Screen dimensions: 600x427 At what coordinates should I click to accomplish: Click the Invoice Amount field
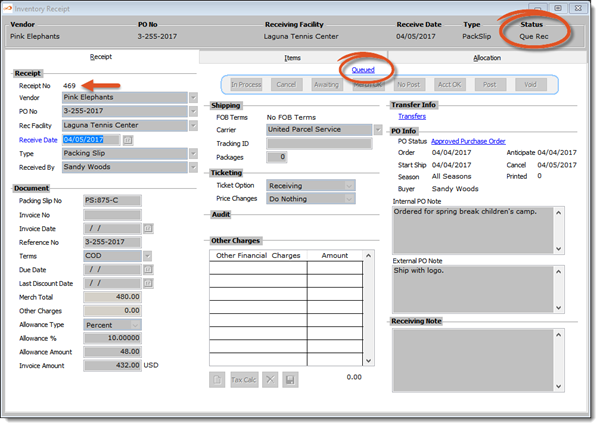click(x=112, y=366)
